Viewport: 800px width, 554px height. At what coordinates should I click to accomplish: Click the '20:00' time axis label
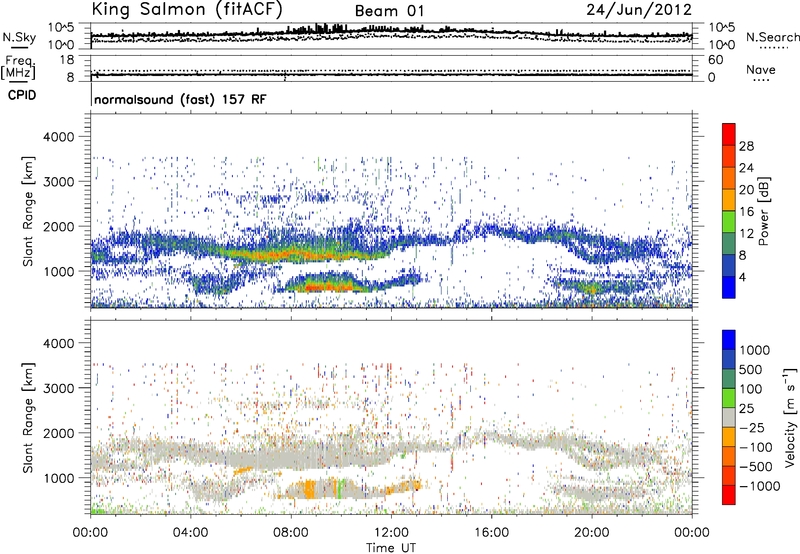pyautogui.click(x=592, y=533)
